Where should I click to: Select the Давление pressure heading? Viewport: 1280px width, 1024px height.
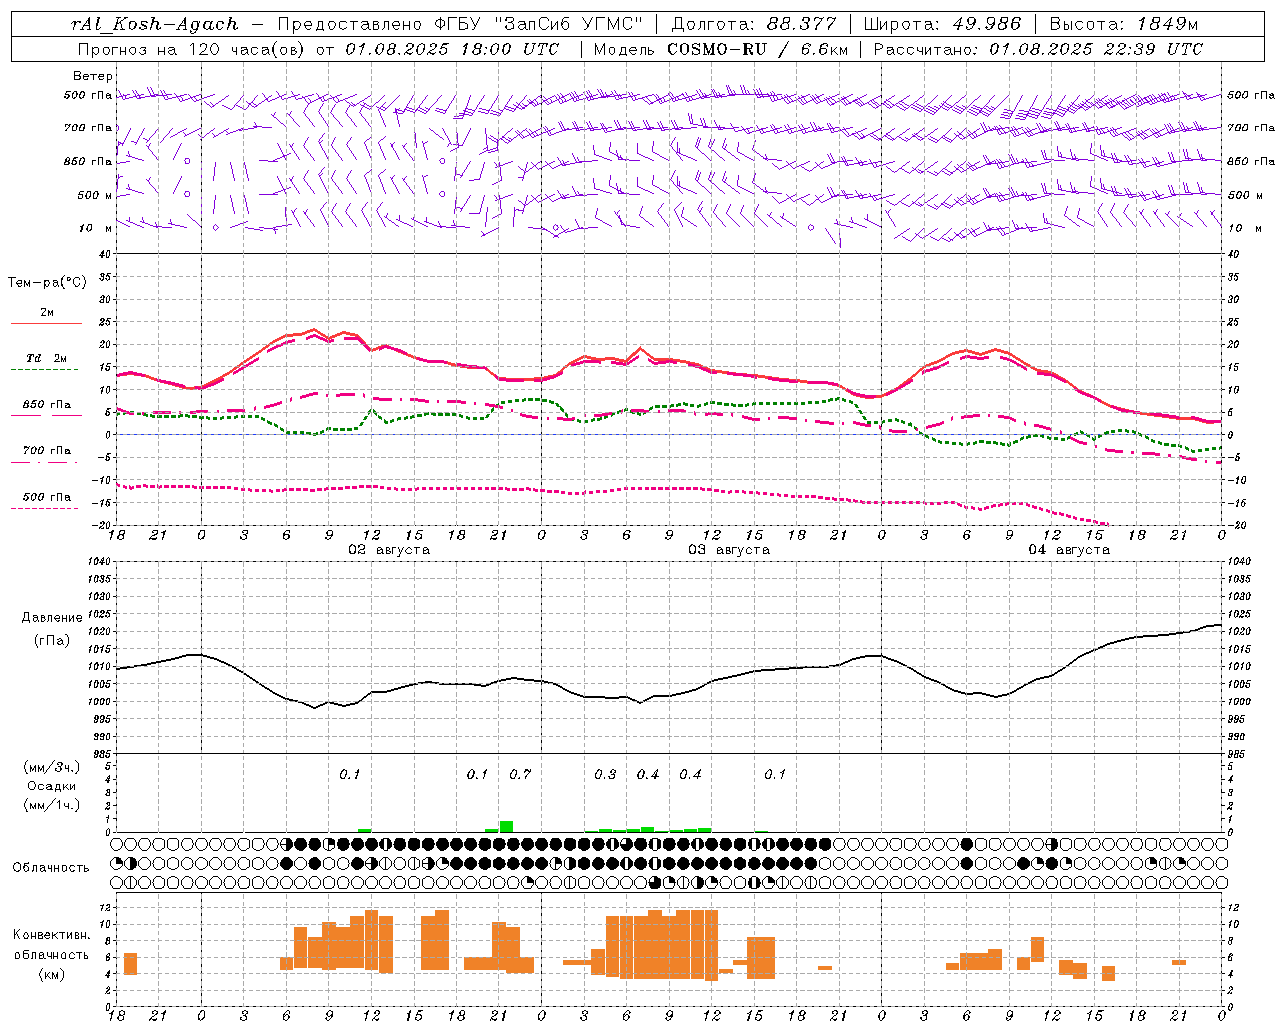pos(51,618)
